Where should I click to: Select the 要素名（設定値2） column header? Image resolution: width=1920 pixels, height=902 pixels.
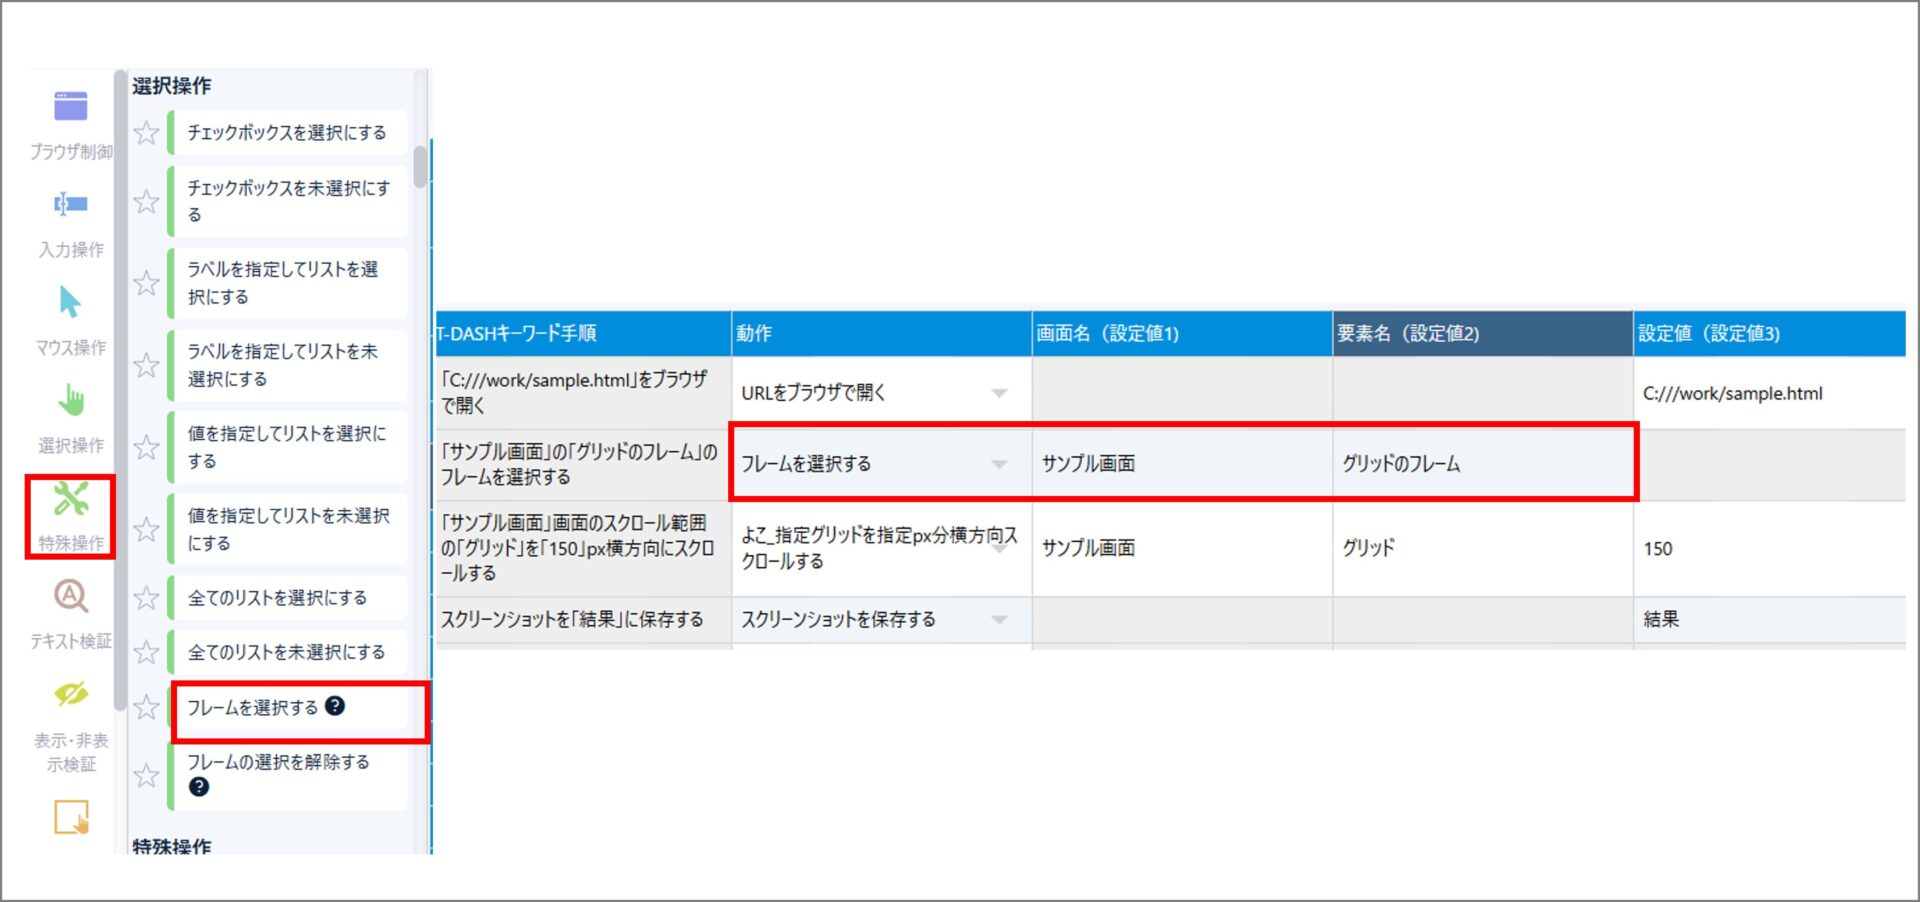click(x=1481, y=334)
